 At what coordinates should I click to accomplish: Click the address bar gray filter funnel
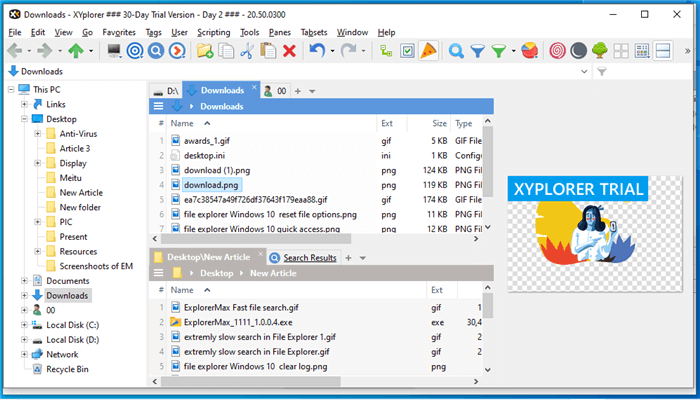click(x=602, y=71)
